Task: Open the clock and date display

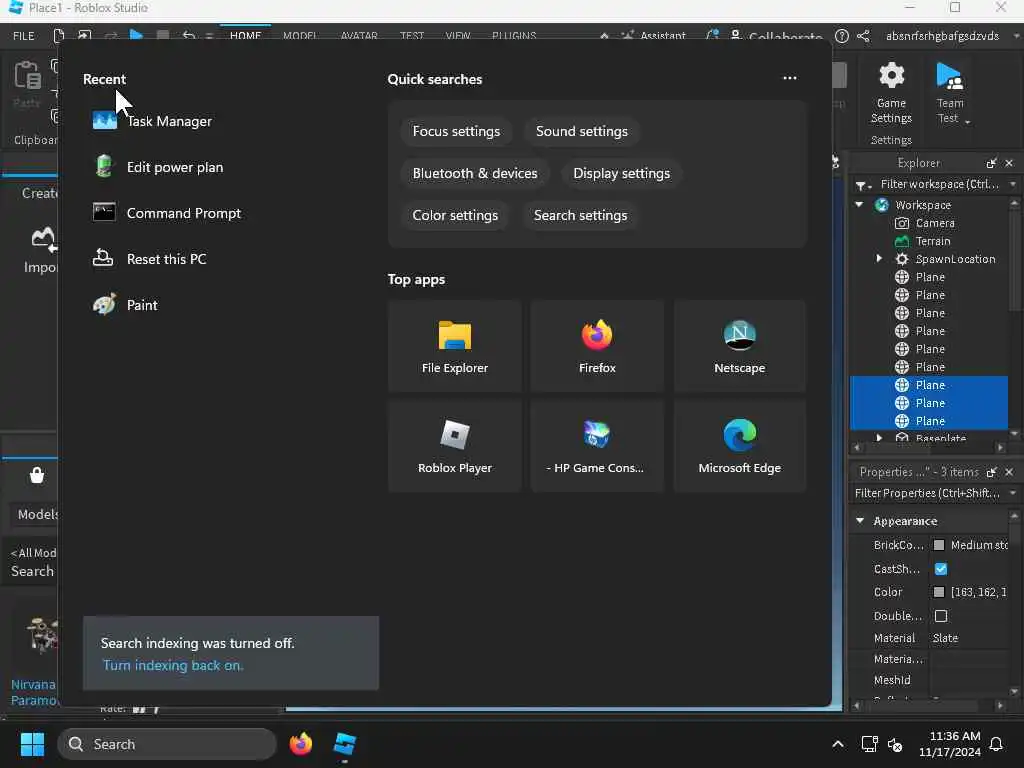Action: (949, 744)
